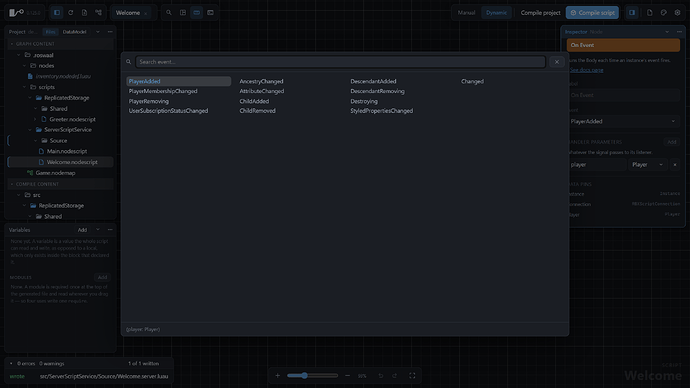Toggle the highlighted node view icon
690x388 pixels.
click(197, 13)
